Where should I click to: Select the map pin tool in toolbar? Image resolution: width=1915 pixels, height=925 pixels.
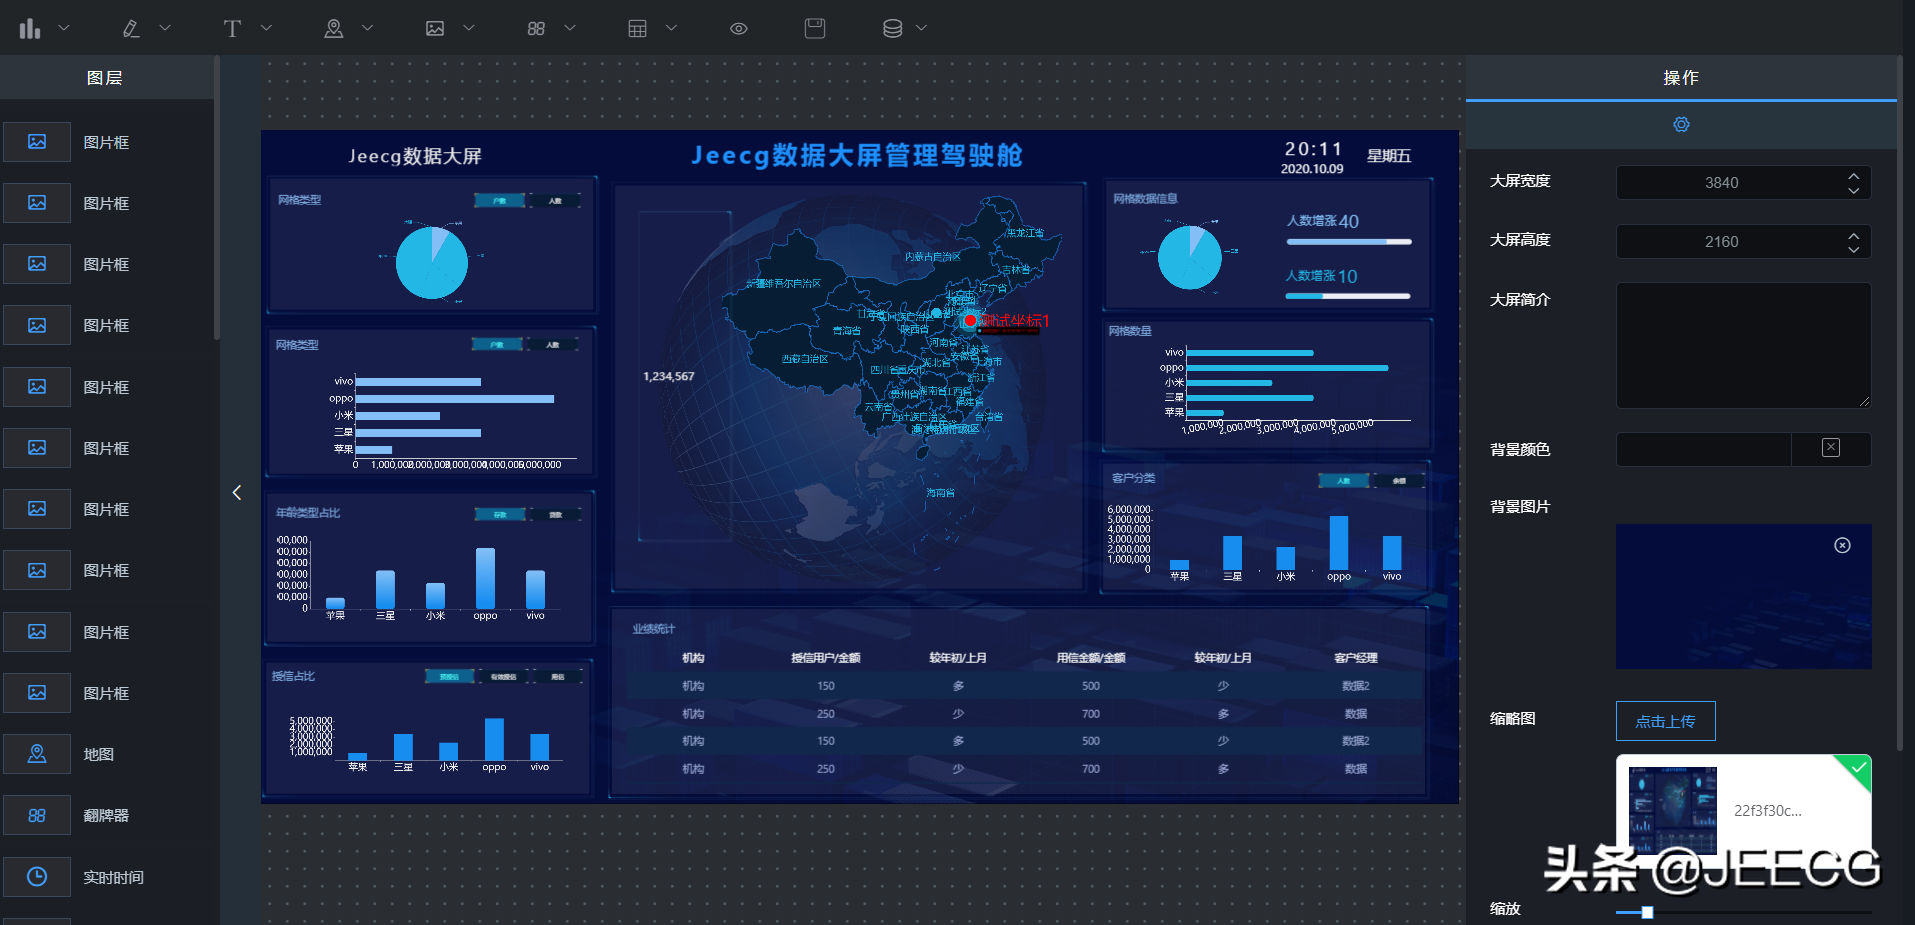(x=334, y=29)
